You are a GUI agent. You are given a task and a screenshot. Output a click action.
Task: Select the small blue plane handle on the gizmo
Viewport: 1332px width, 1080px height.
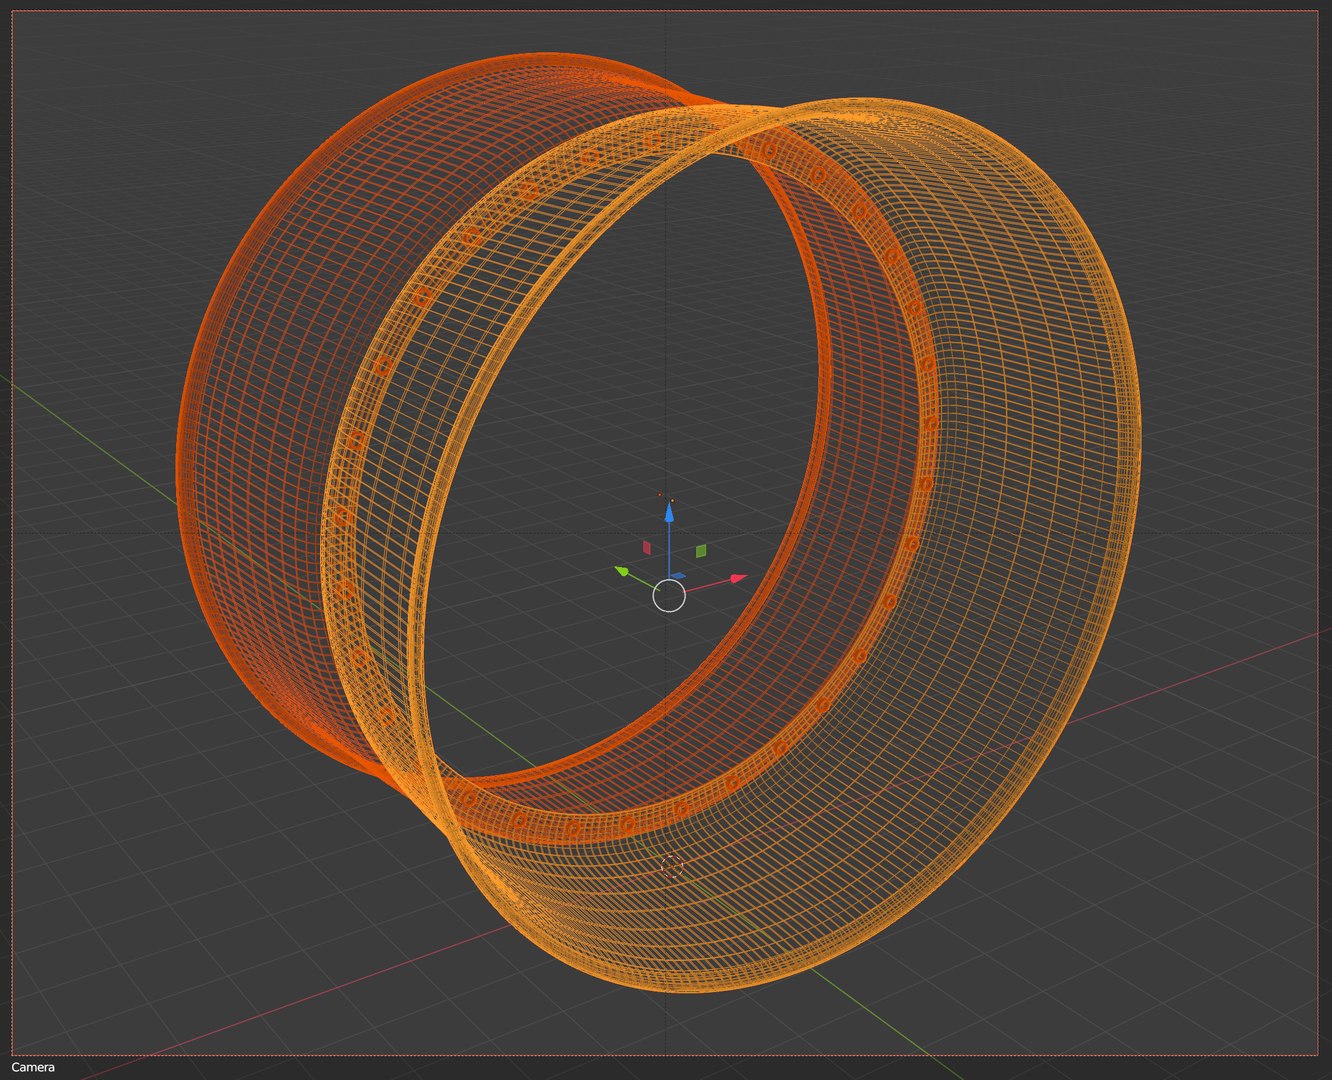tap(677, 576)
